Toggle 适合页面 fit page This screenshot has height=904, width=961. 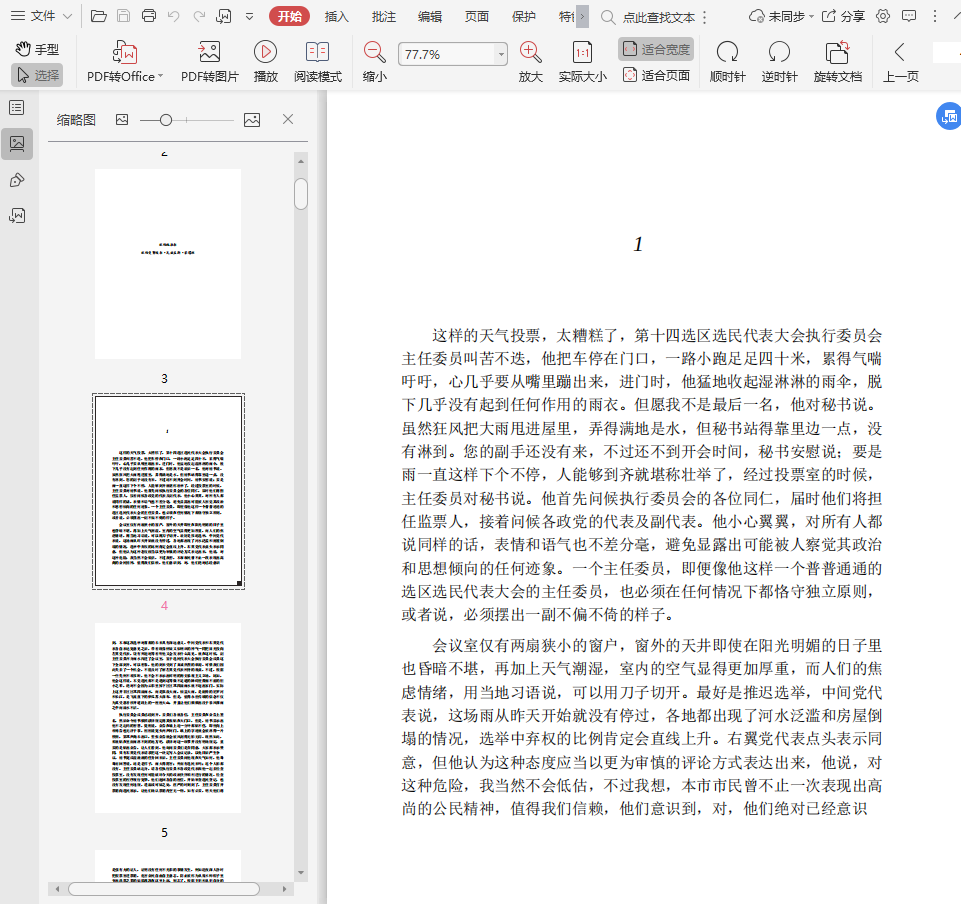point(656,75)
